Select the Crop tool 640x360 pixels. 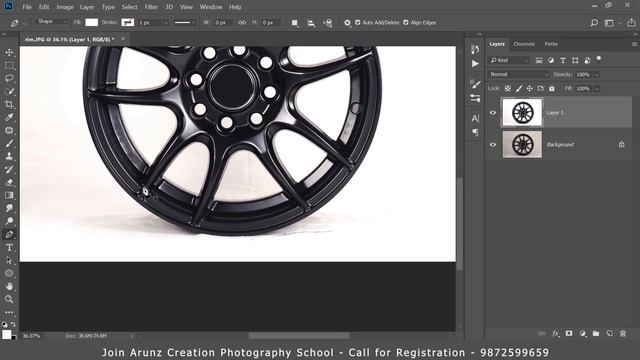click(x=9, y=104)
